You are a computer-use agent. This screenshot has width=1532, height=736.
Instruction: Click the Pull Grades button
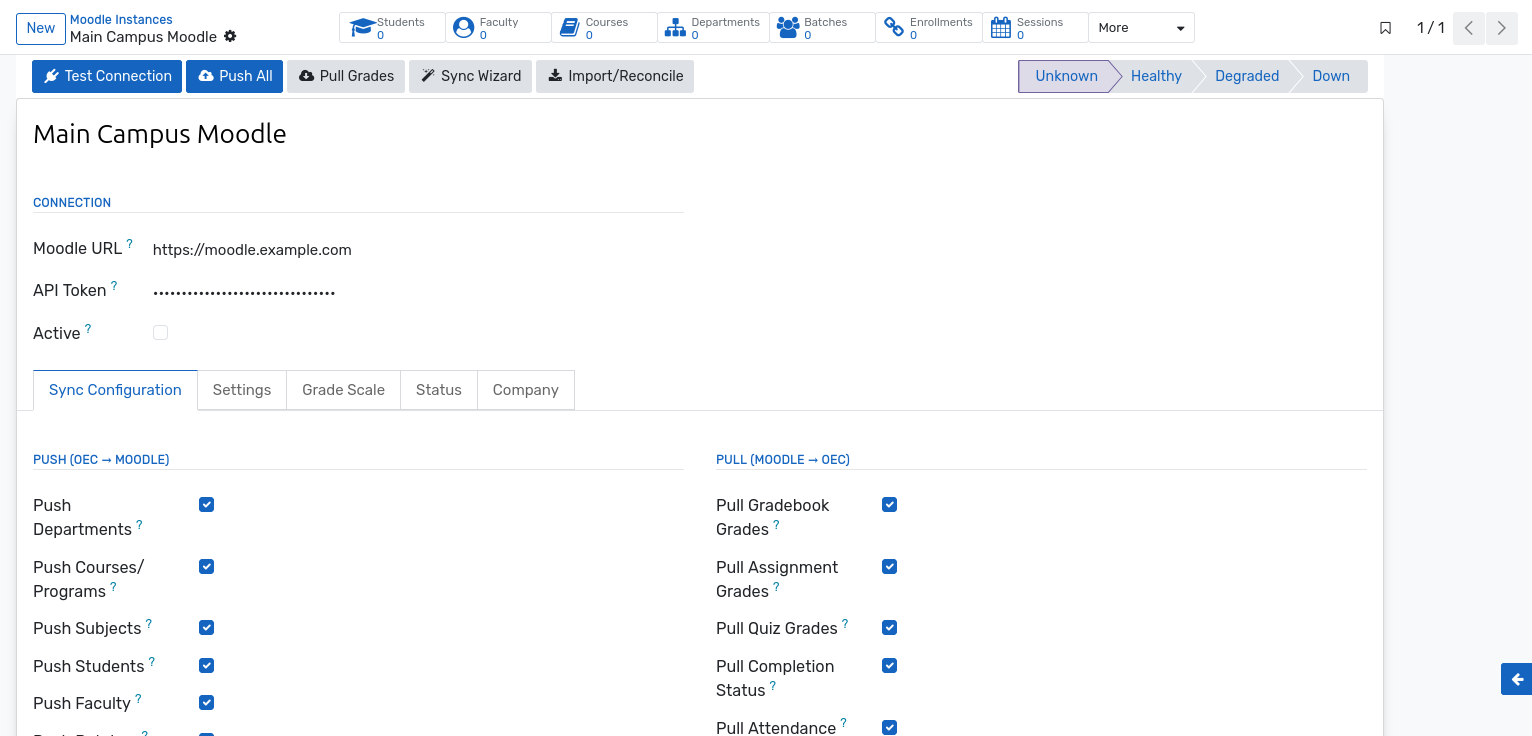coord(346,76)
